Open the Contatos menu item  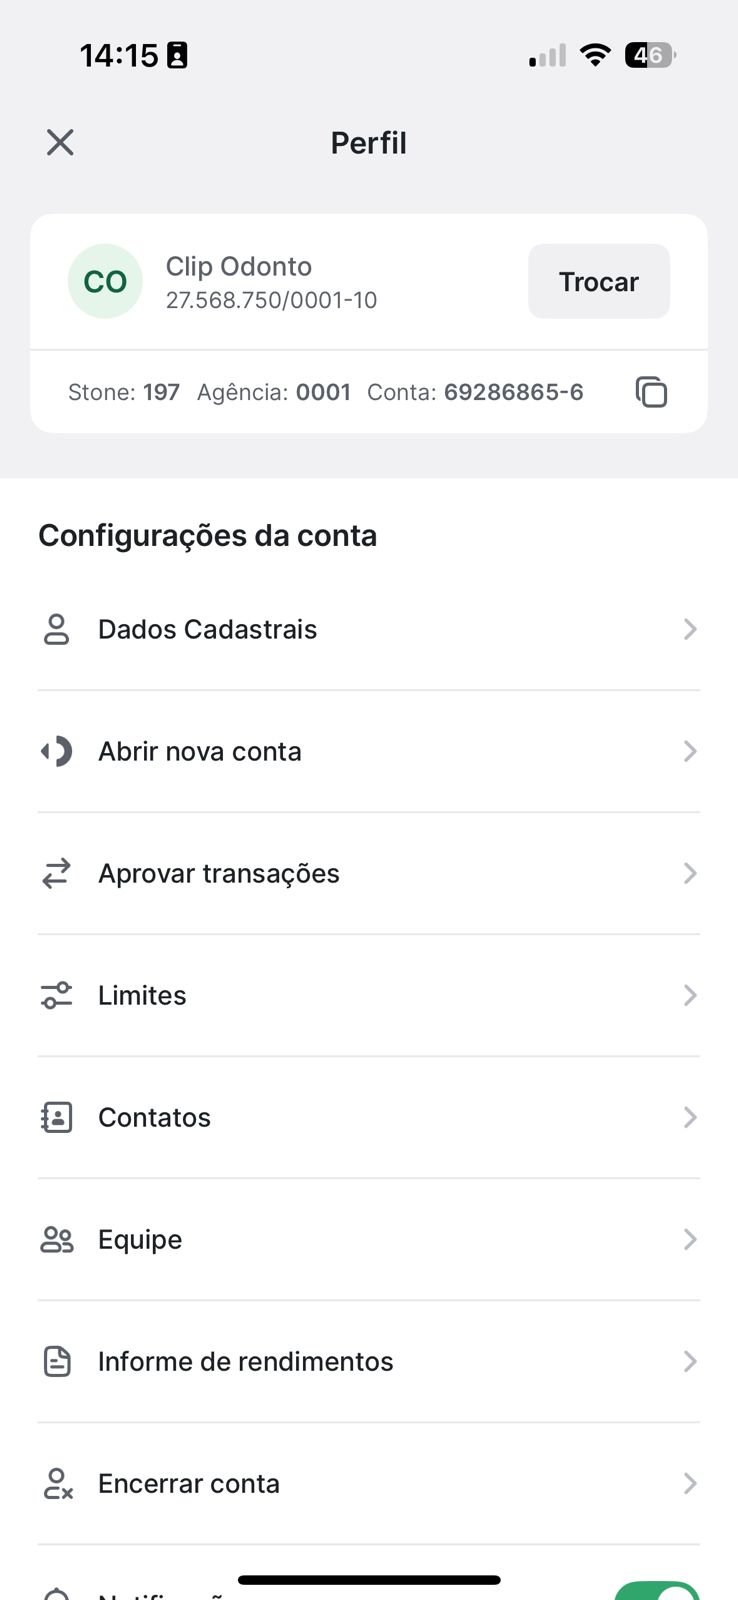(155, 1117)
